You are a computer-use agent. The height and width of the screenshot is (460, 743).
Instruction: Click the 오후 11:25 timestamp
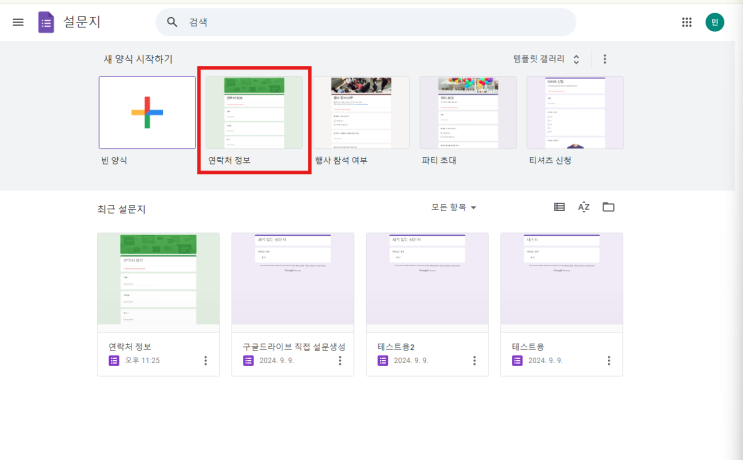[143, 361]
